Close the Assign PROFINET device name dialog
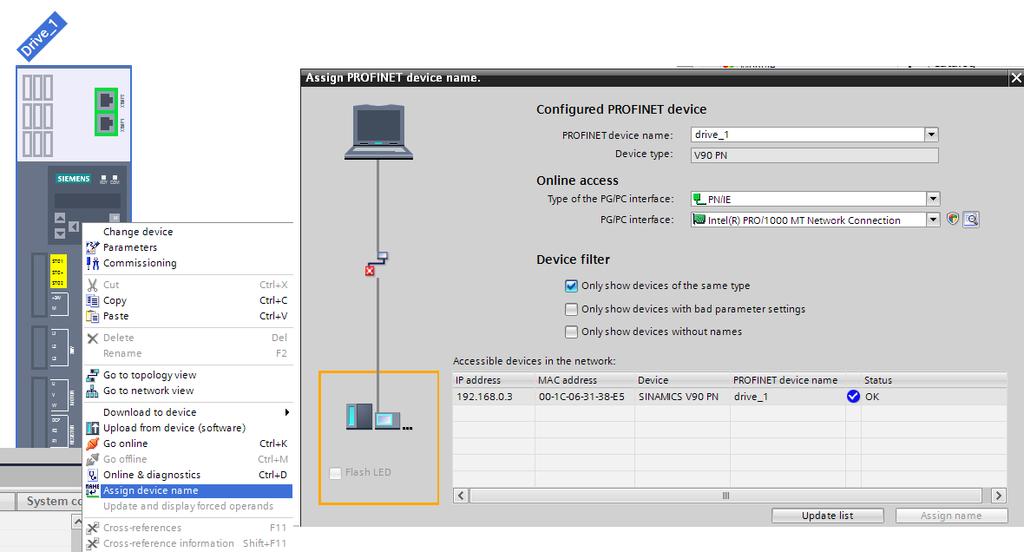The width and height of the screenshot is (1024, 552). coord(1016,78)
